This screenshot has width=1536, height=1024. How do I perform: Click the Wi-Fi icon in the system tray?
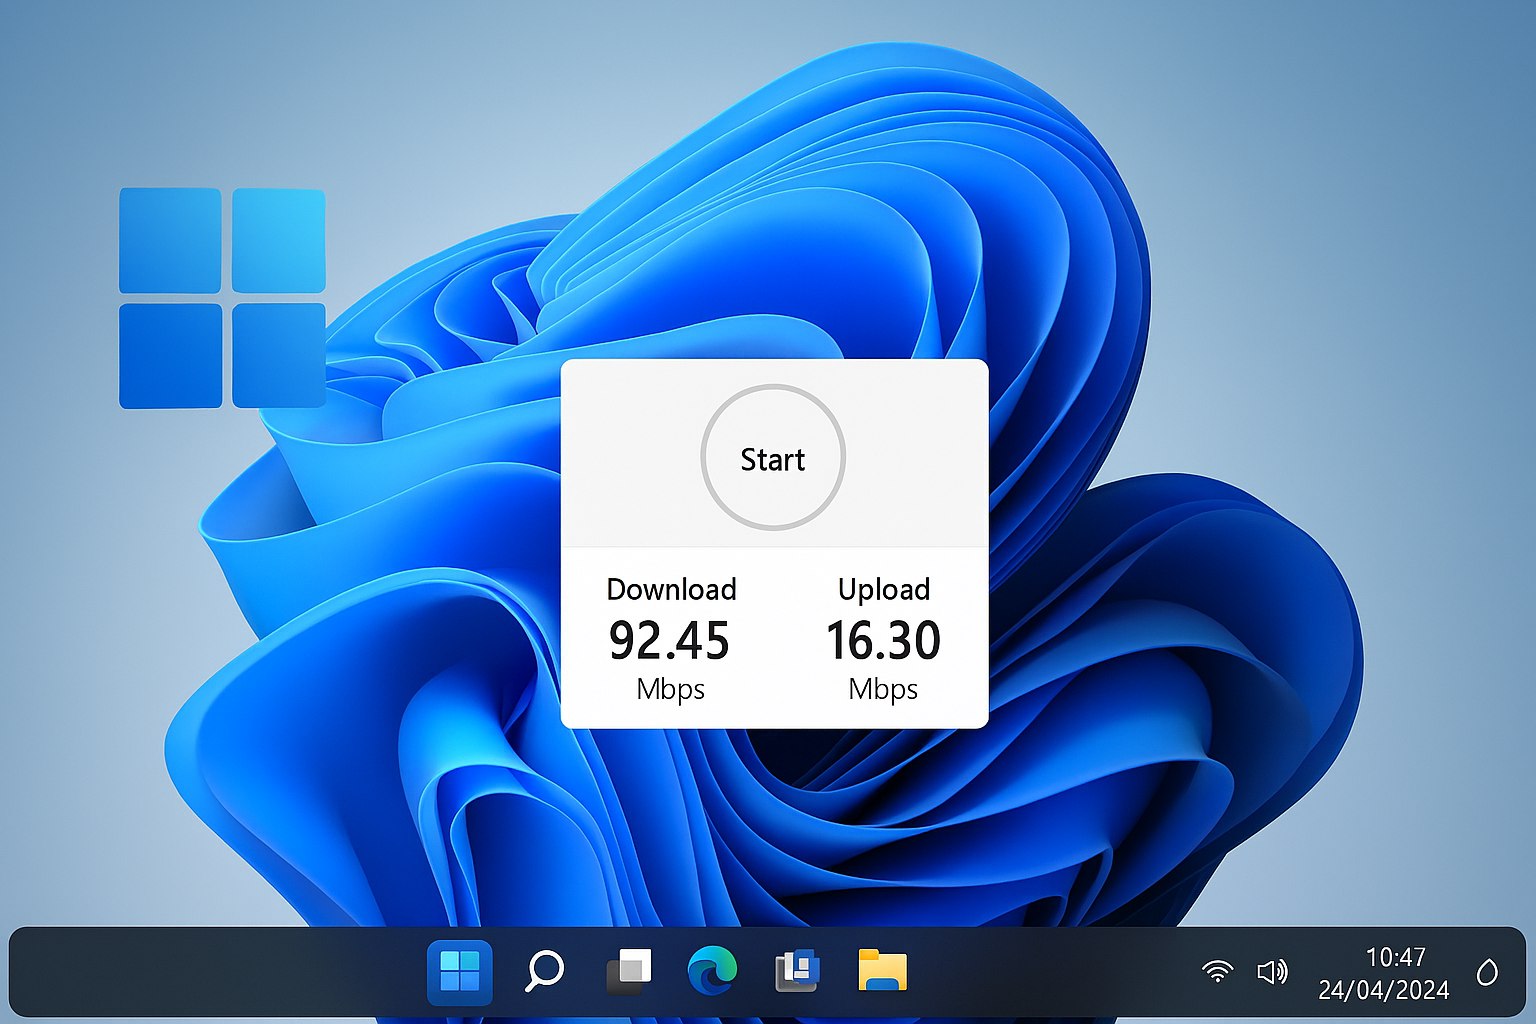(1218, 969)
